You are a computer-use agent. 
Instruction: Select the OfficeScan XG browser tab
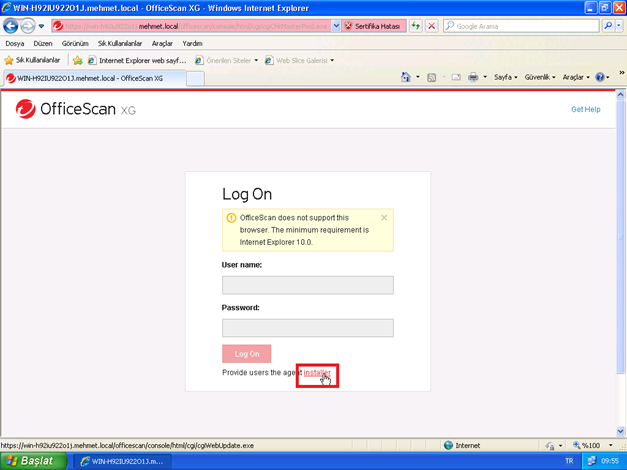95,78
